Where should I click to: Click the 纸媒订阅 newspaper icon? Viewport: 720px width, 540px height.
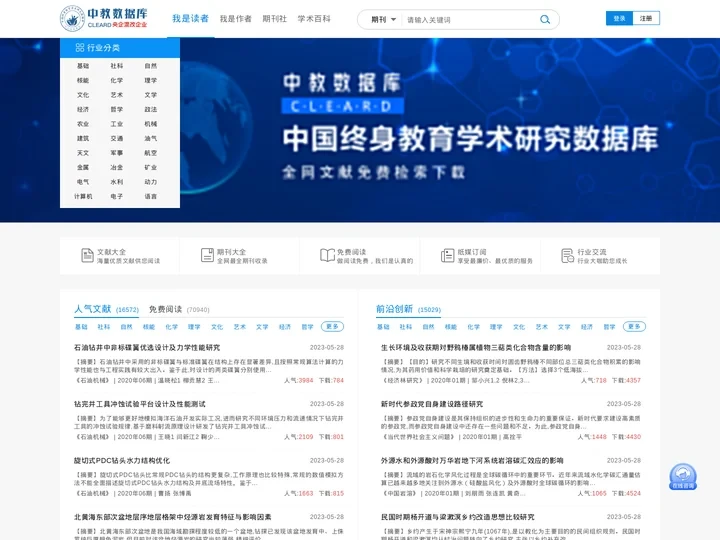tap(448, 255)
